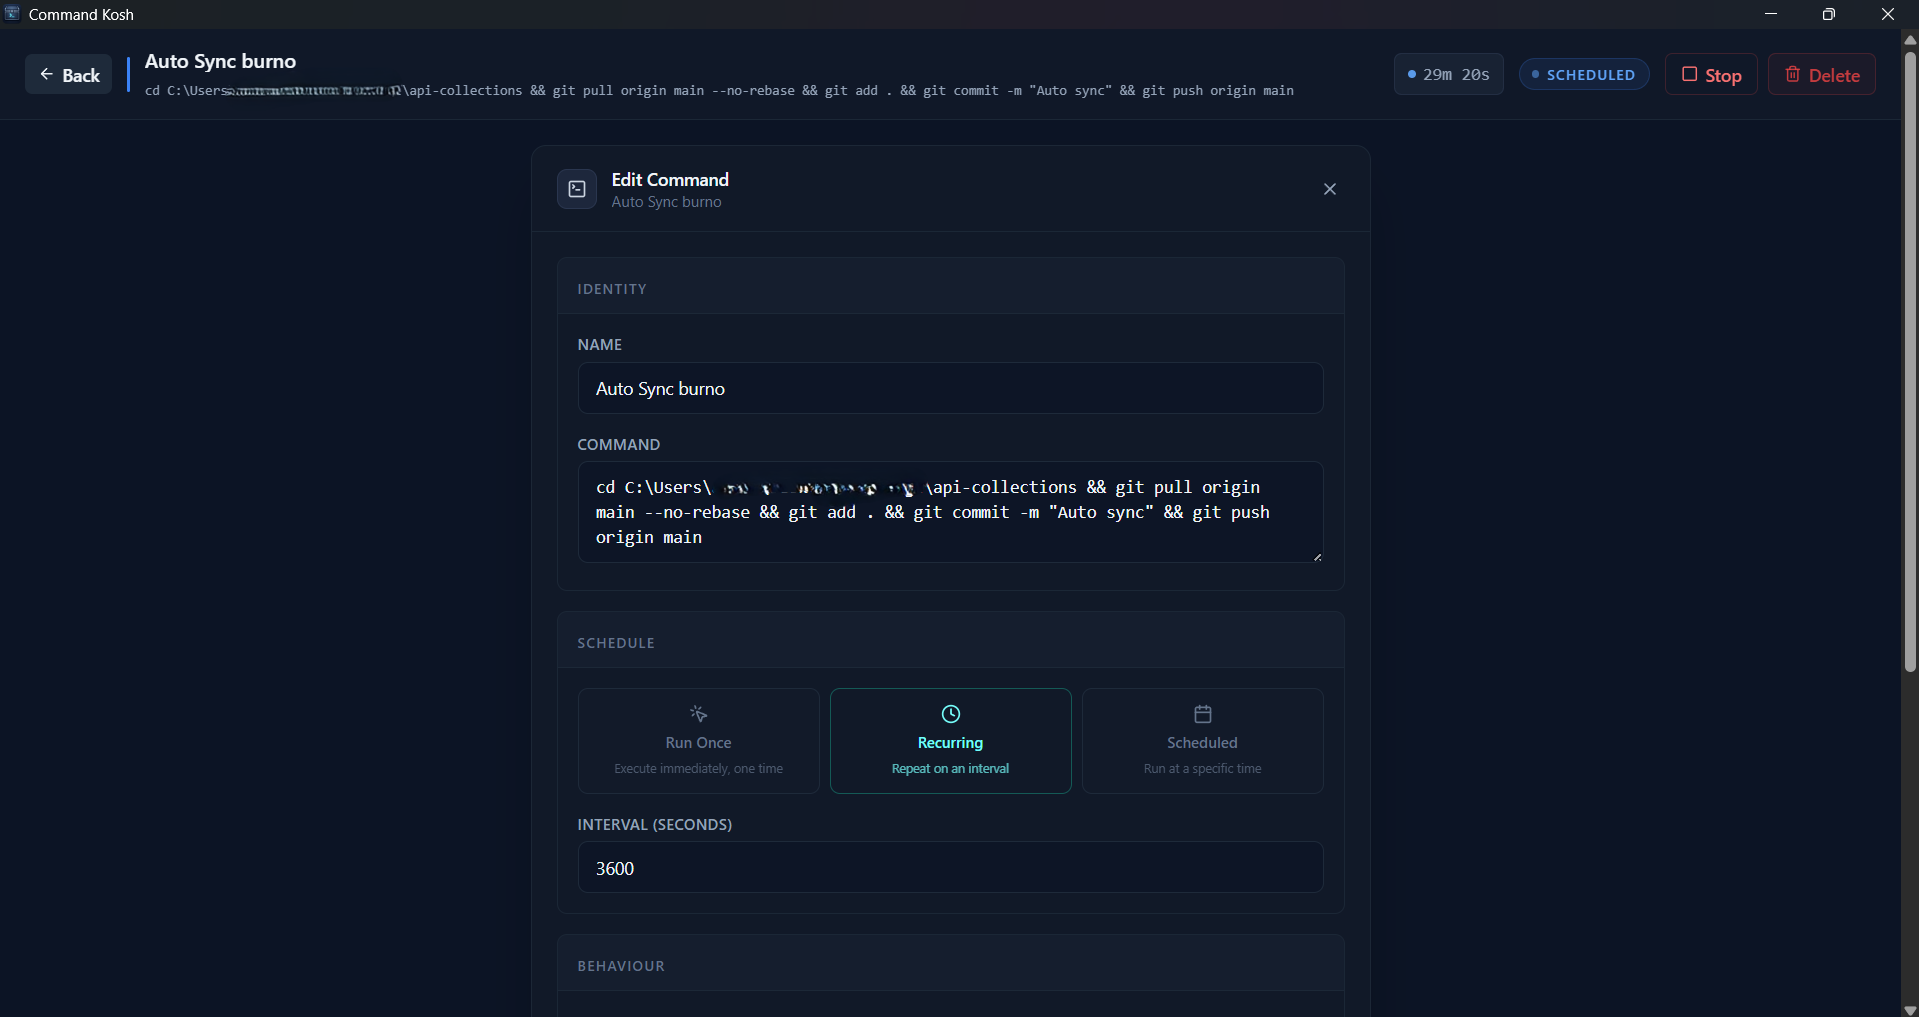
Task: Select the Run Once schedule option
Action: coord(698,741)
